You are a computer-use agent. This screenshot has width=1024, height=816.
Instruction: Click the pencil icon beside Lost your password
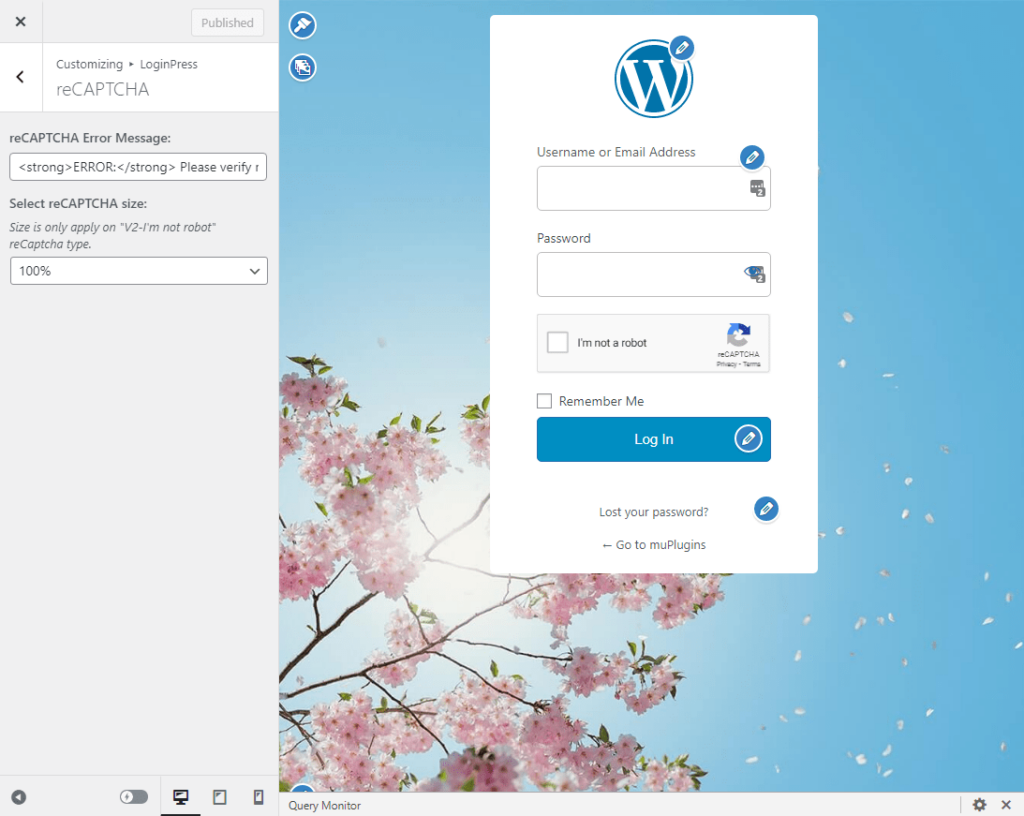766,509
